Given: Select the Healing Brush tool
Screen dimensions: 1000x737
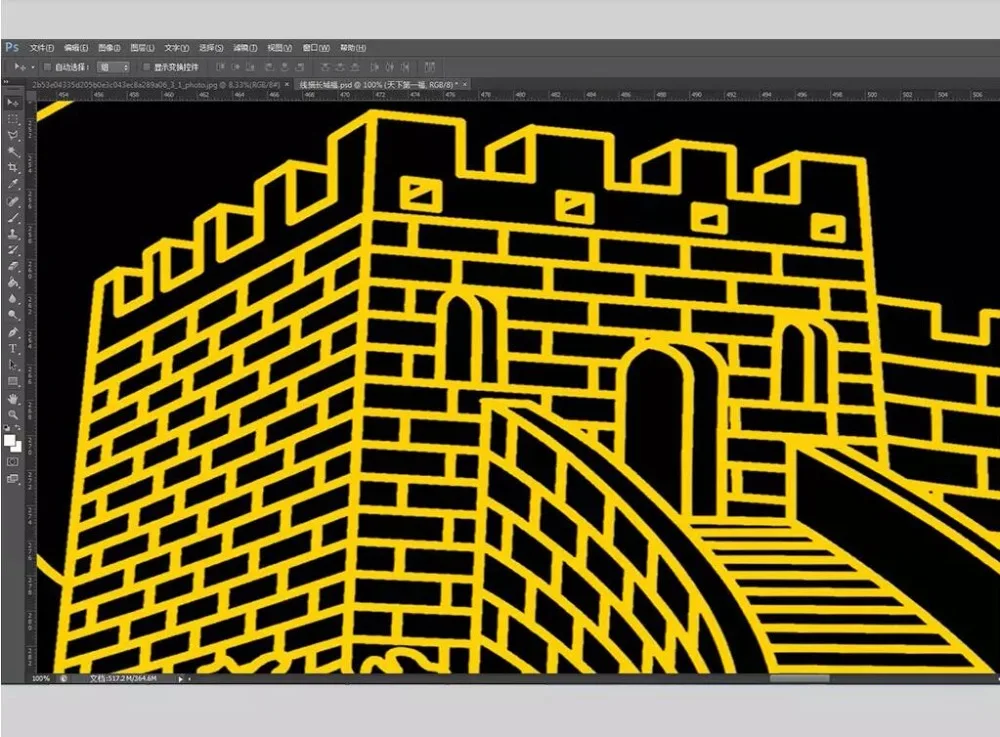Looking at the screenshot, I should [13, 201].
